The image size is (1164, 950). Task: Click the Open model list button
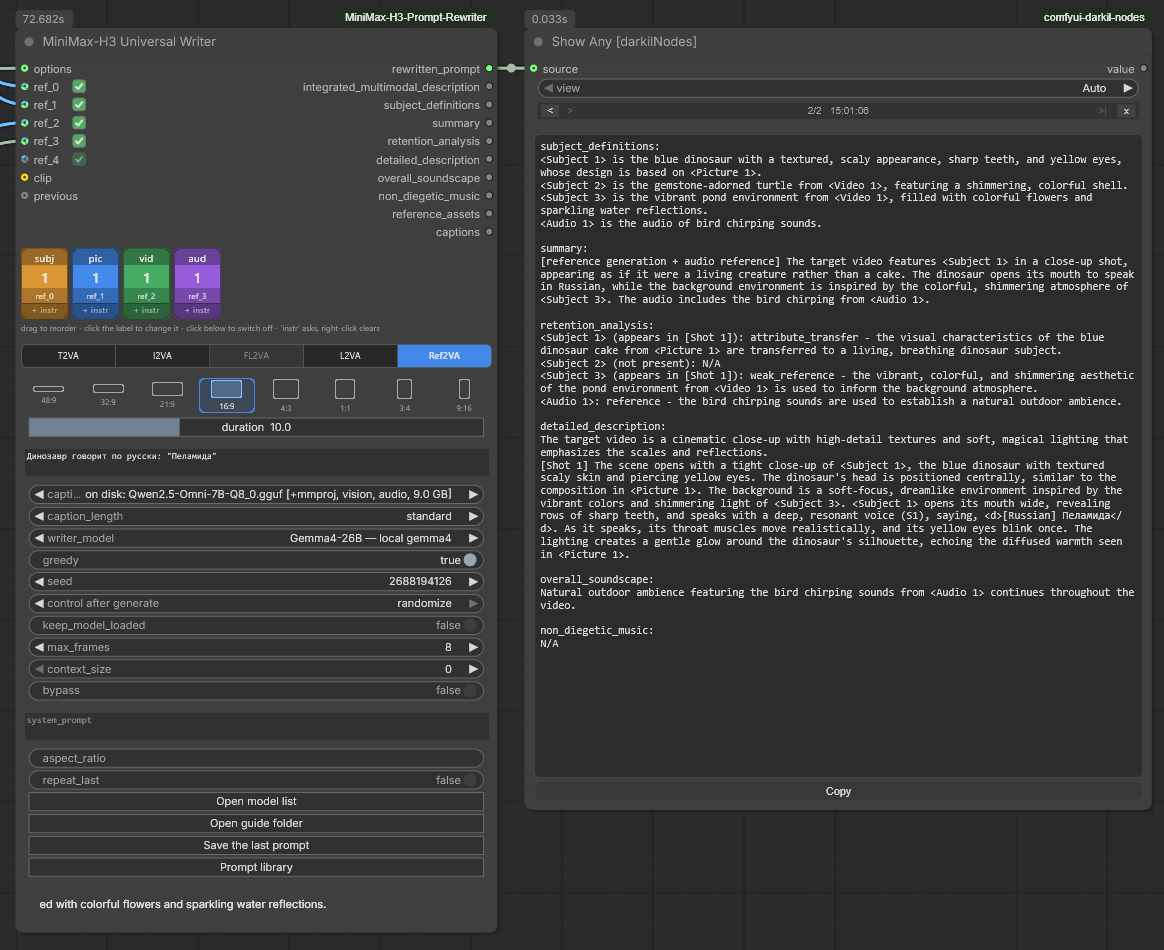pos(256,802)
